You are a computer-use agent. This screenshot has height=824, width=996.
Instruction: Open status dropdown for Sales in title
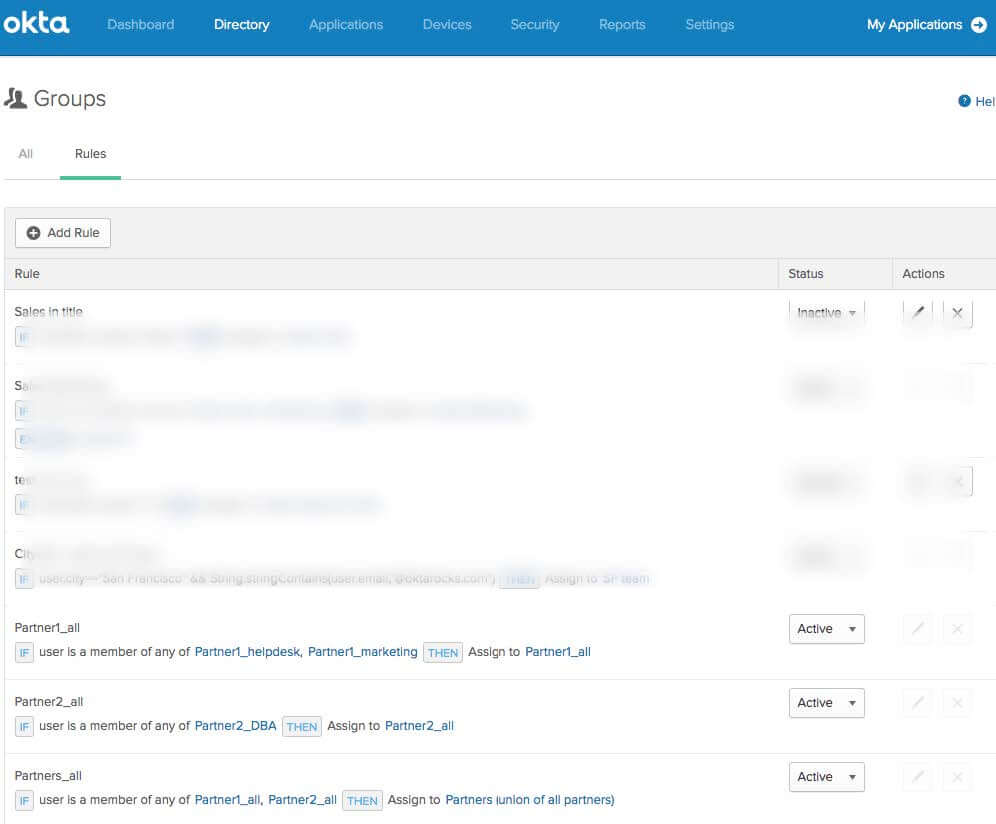pyautogui.click(x=826, y=313)
